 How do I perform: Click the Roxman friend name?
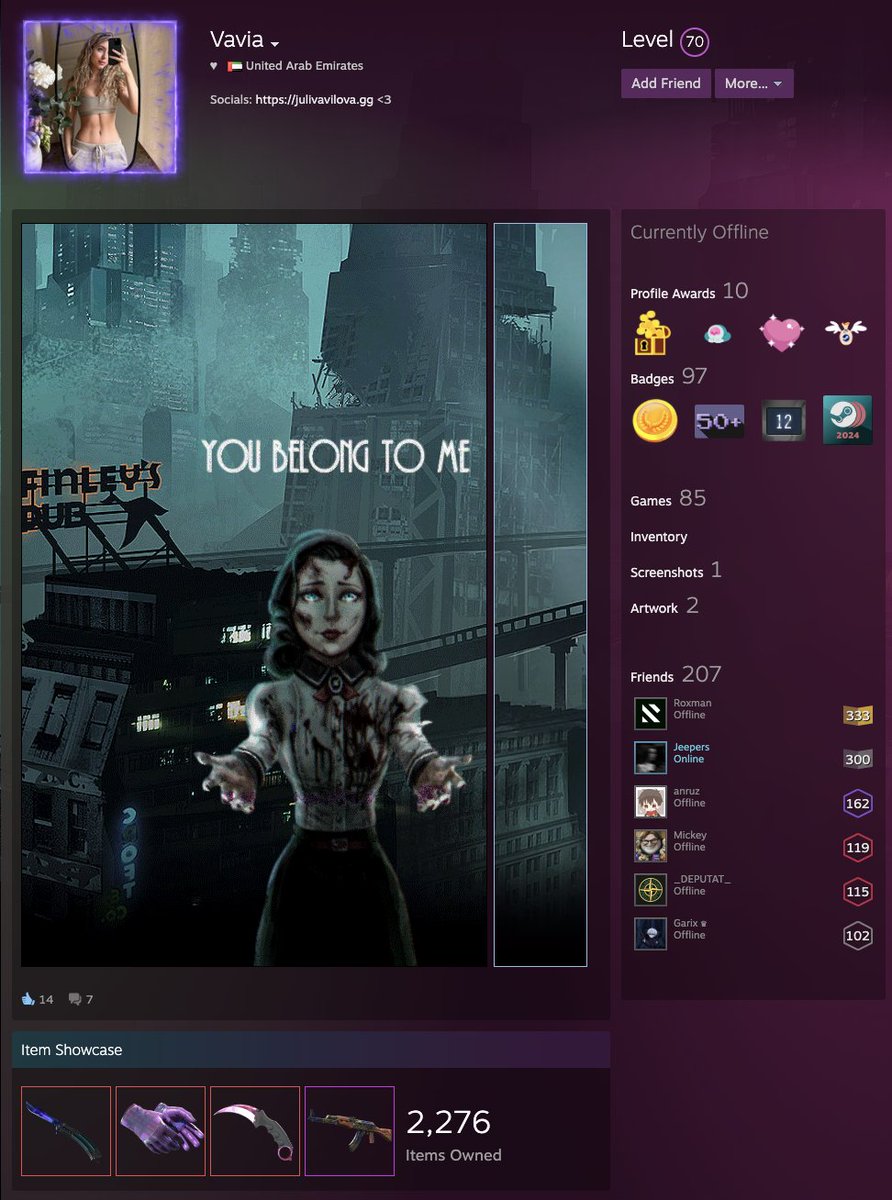pyautogui.click(x=692, y=703)
